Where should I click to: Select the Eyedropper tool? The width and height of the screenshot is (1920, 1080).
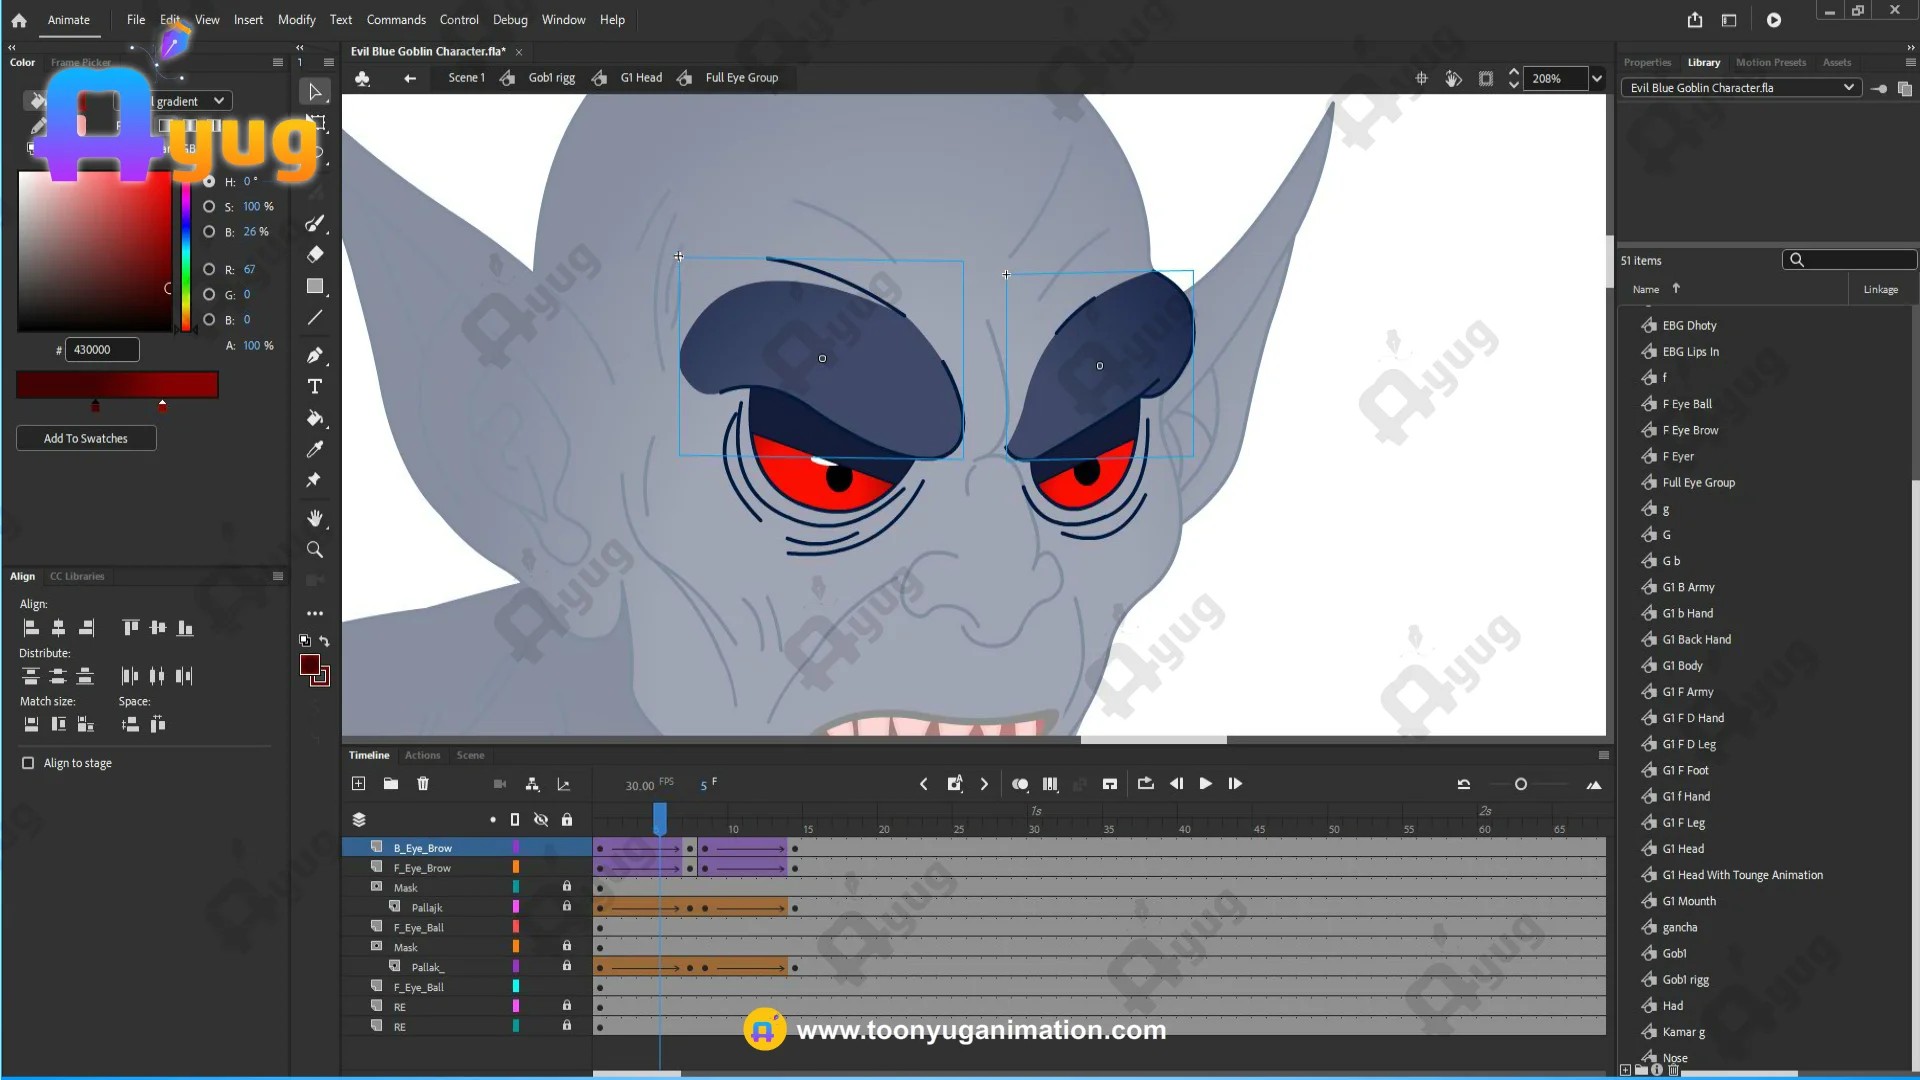tap(314, 449)
